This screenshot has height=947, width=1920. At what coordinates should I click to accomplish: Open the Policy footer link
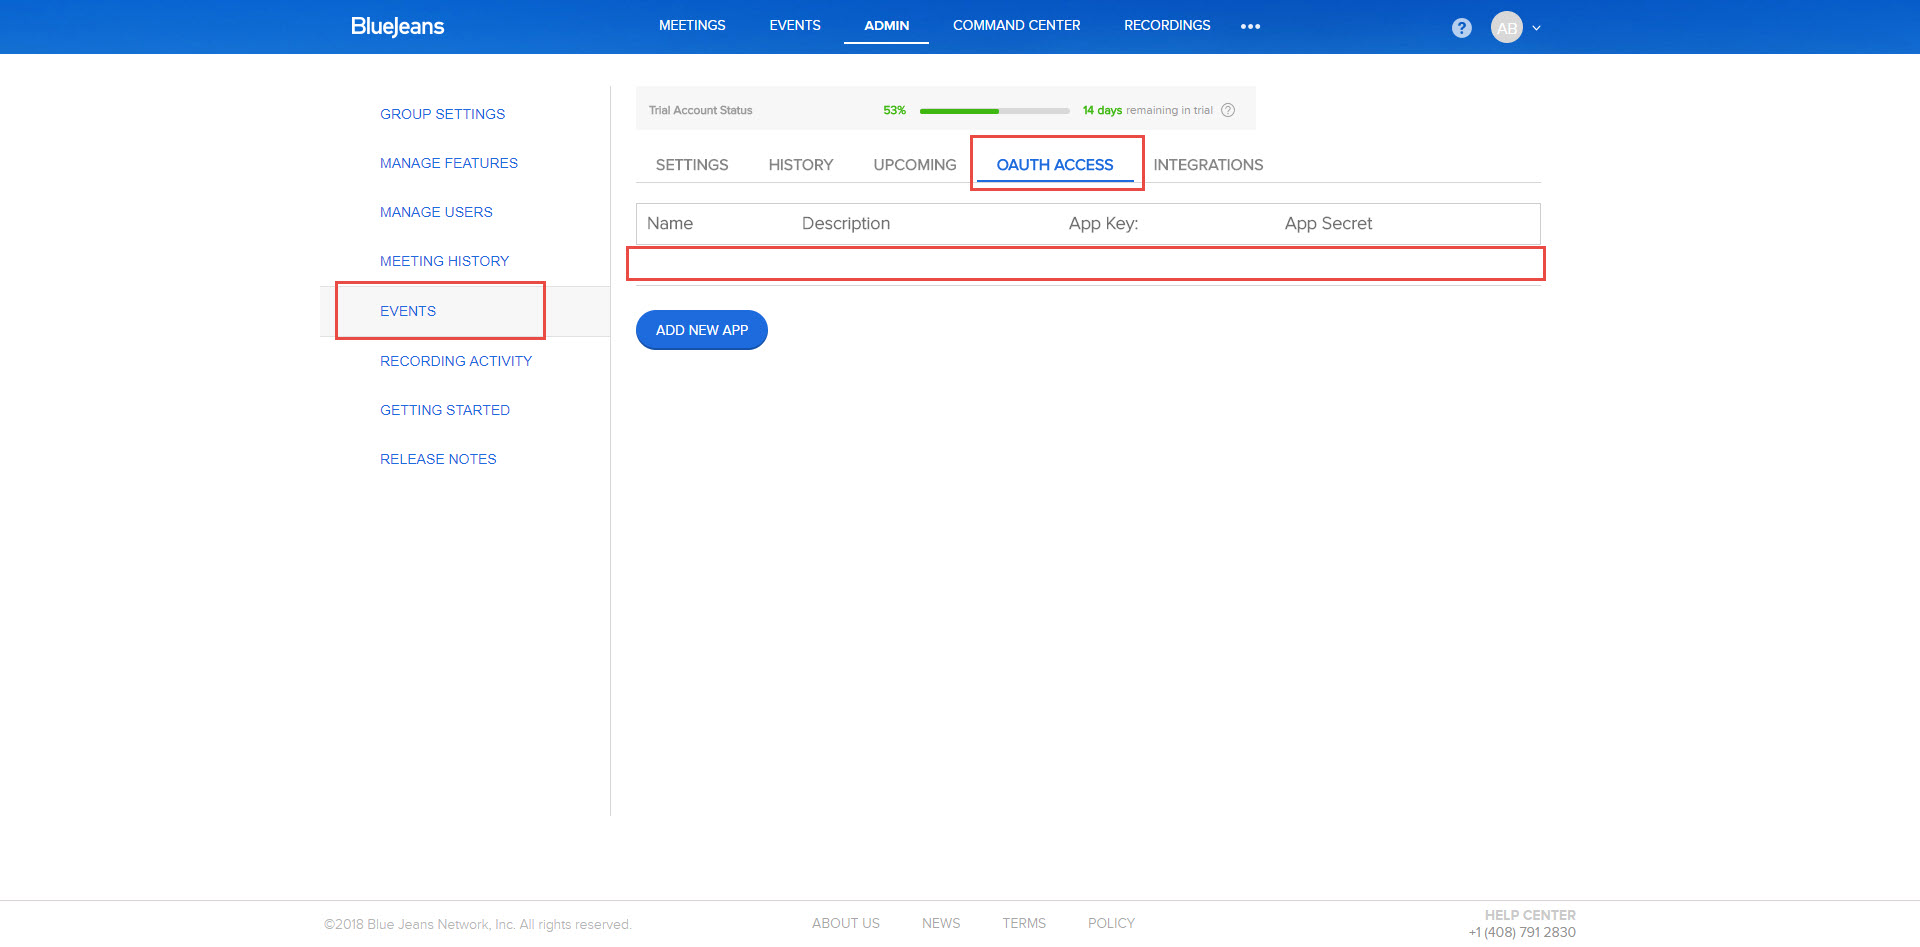(1111, 923)
